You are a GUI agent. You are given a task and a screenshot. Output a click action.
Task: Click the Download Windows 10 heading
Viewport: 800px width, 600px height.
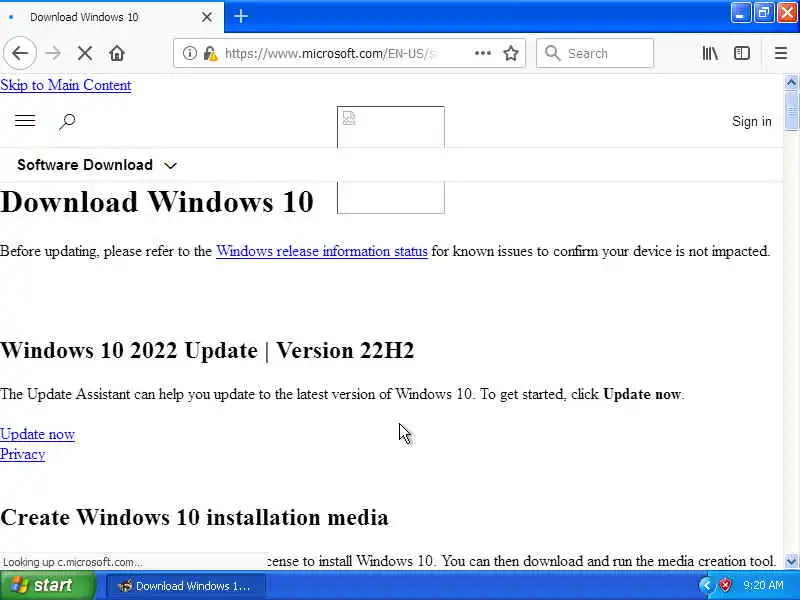click(157, 202)
